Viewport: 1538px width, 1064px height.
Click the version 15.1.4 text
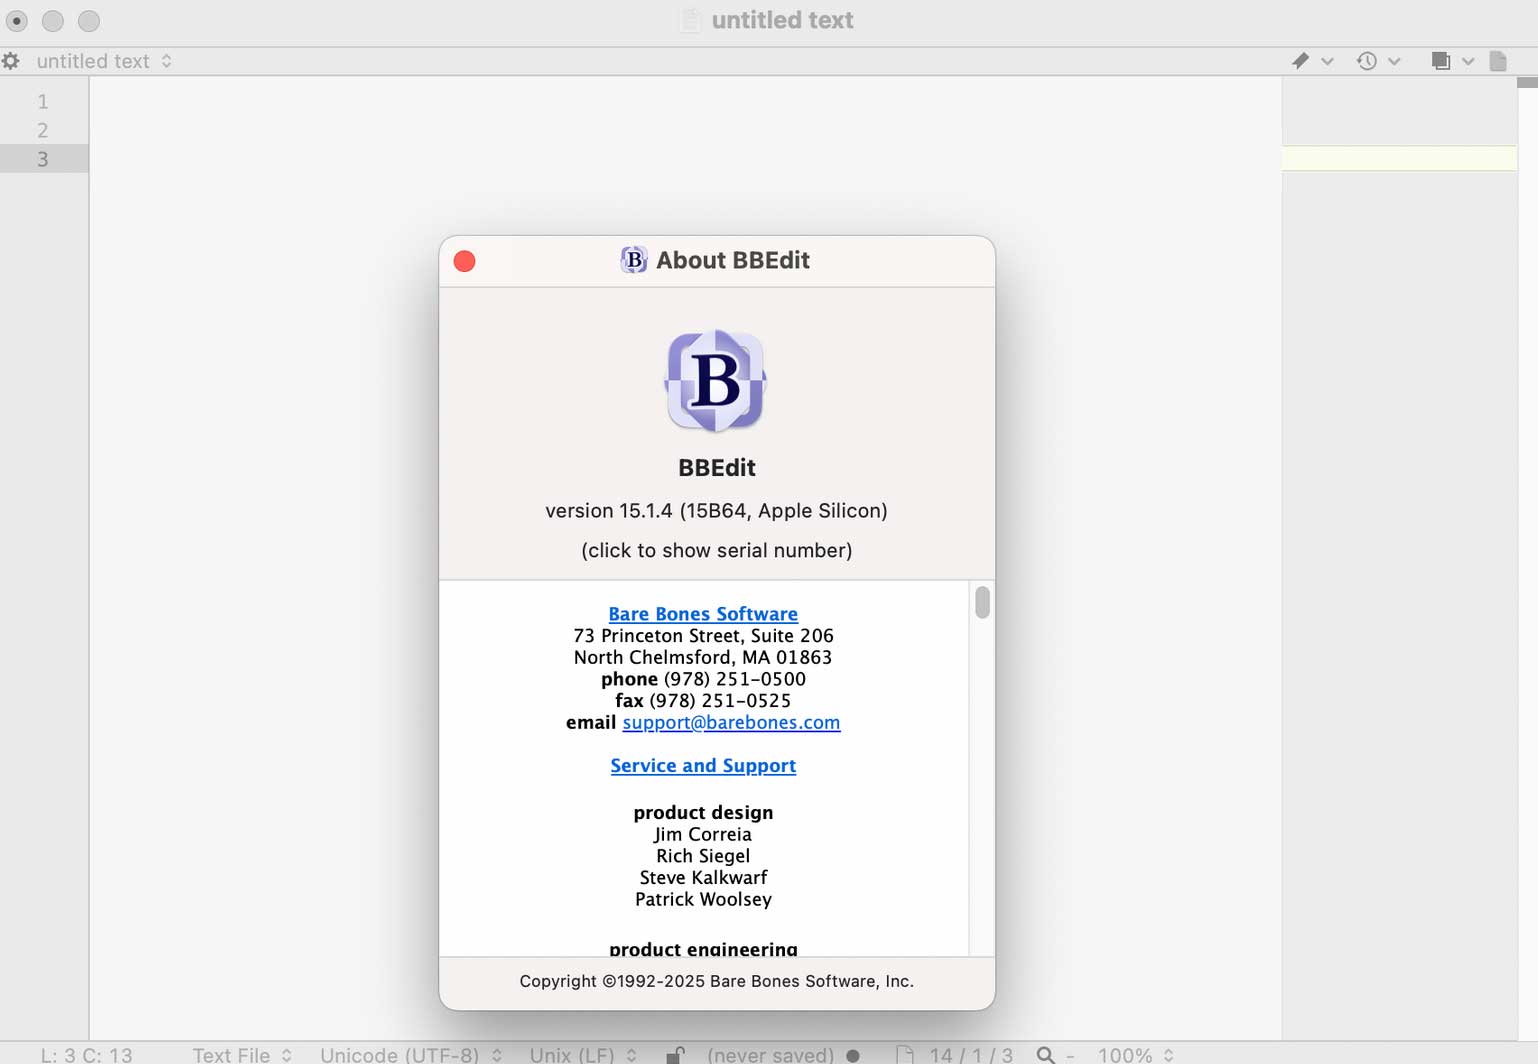(716, 510)
